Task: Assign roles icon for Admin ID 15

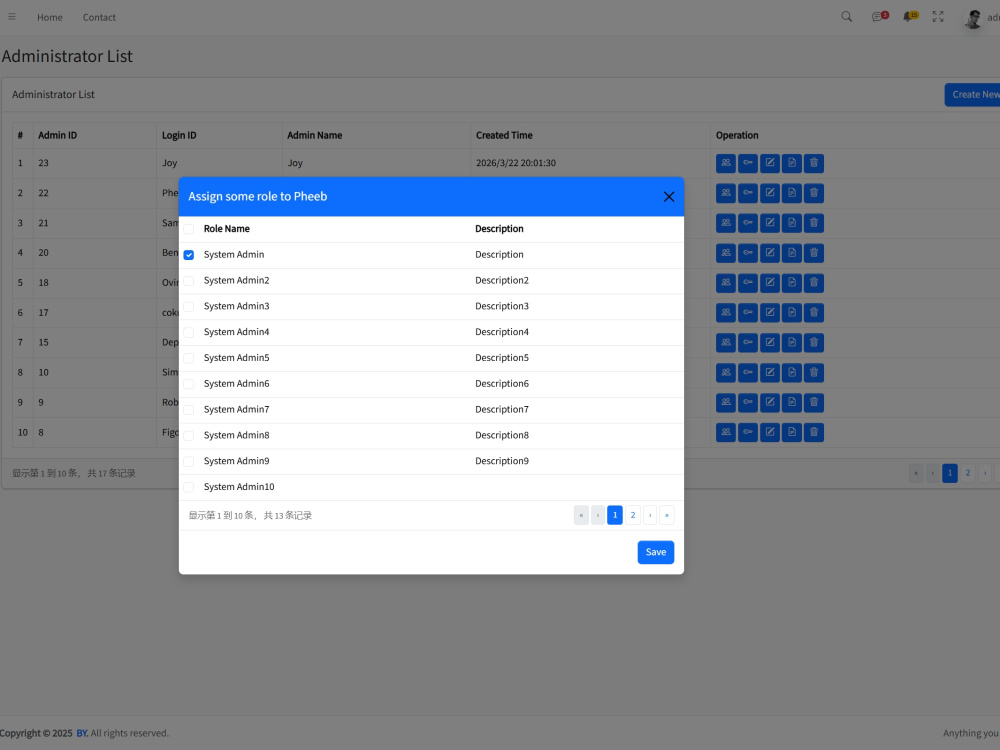Action: 726,342
